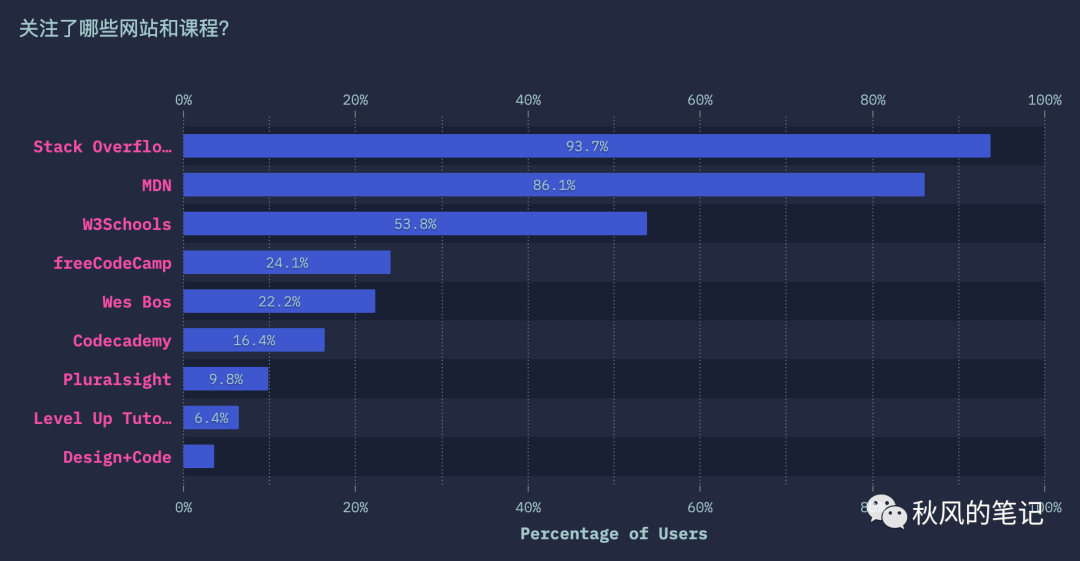Click the freeCodeCamp 24.1% bar

pyautogui.click(x=287, y=263)
